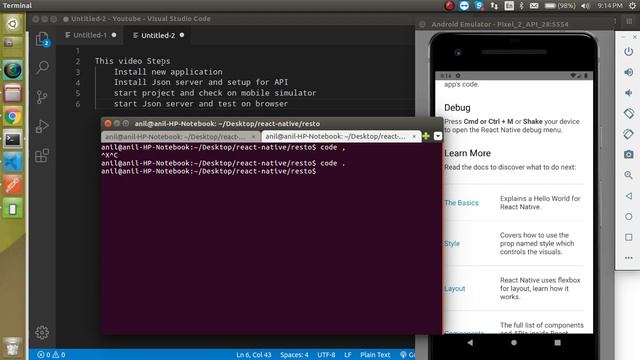Click the emulator volume down button
Screen dimensions: 640x360
coord(629,93)
